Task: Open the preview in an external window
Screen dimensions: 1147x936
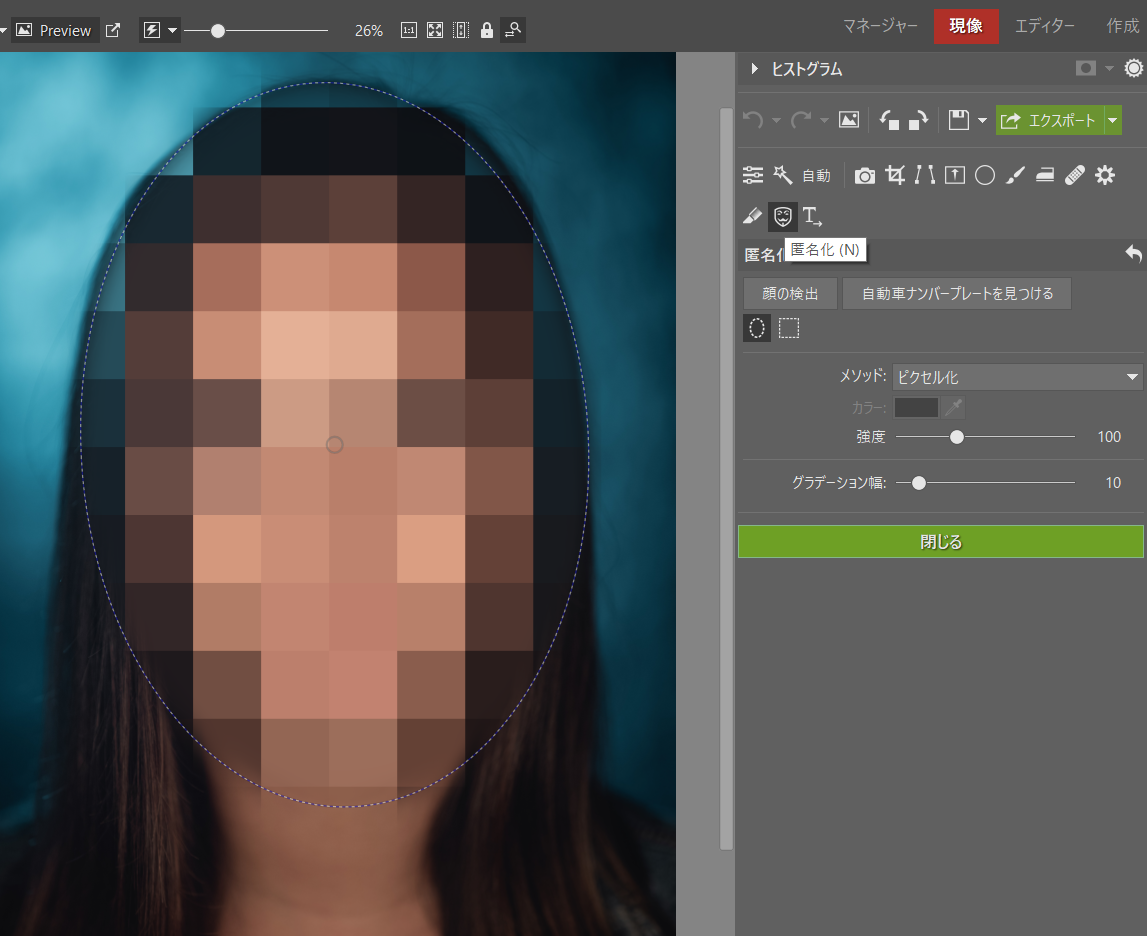Action: click(x=113, y=30)
